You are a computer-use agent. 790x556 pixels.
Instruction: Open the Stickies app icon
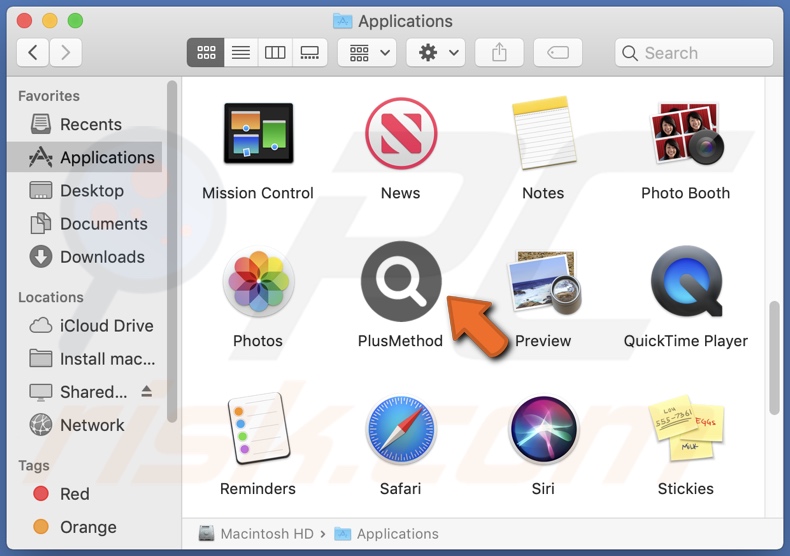click(686, 428)
